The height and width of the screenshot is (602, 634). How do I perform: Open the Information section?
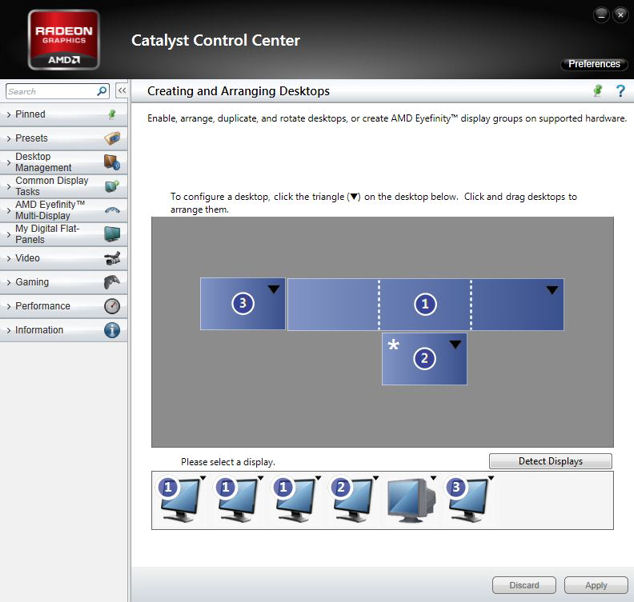63,330
